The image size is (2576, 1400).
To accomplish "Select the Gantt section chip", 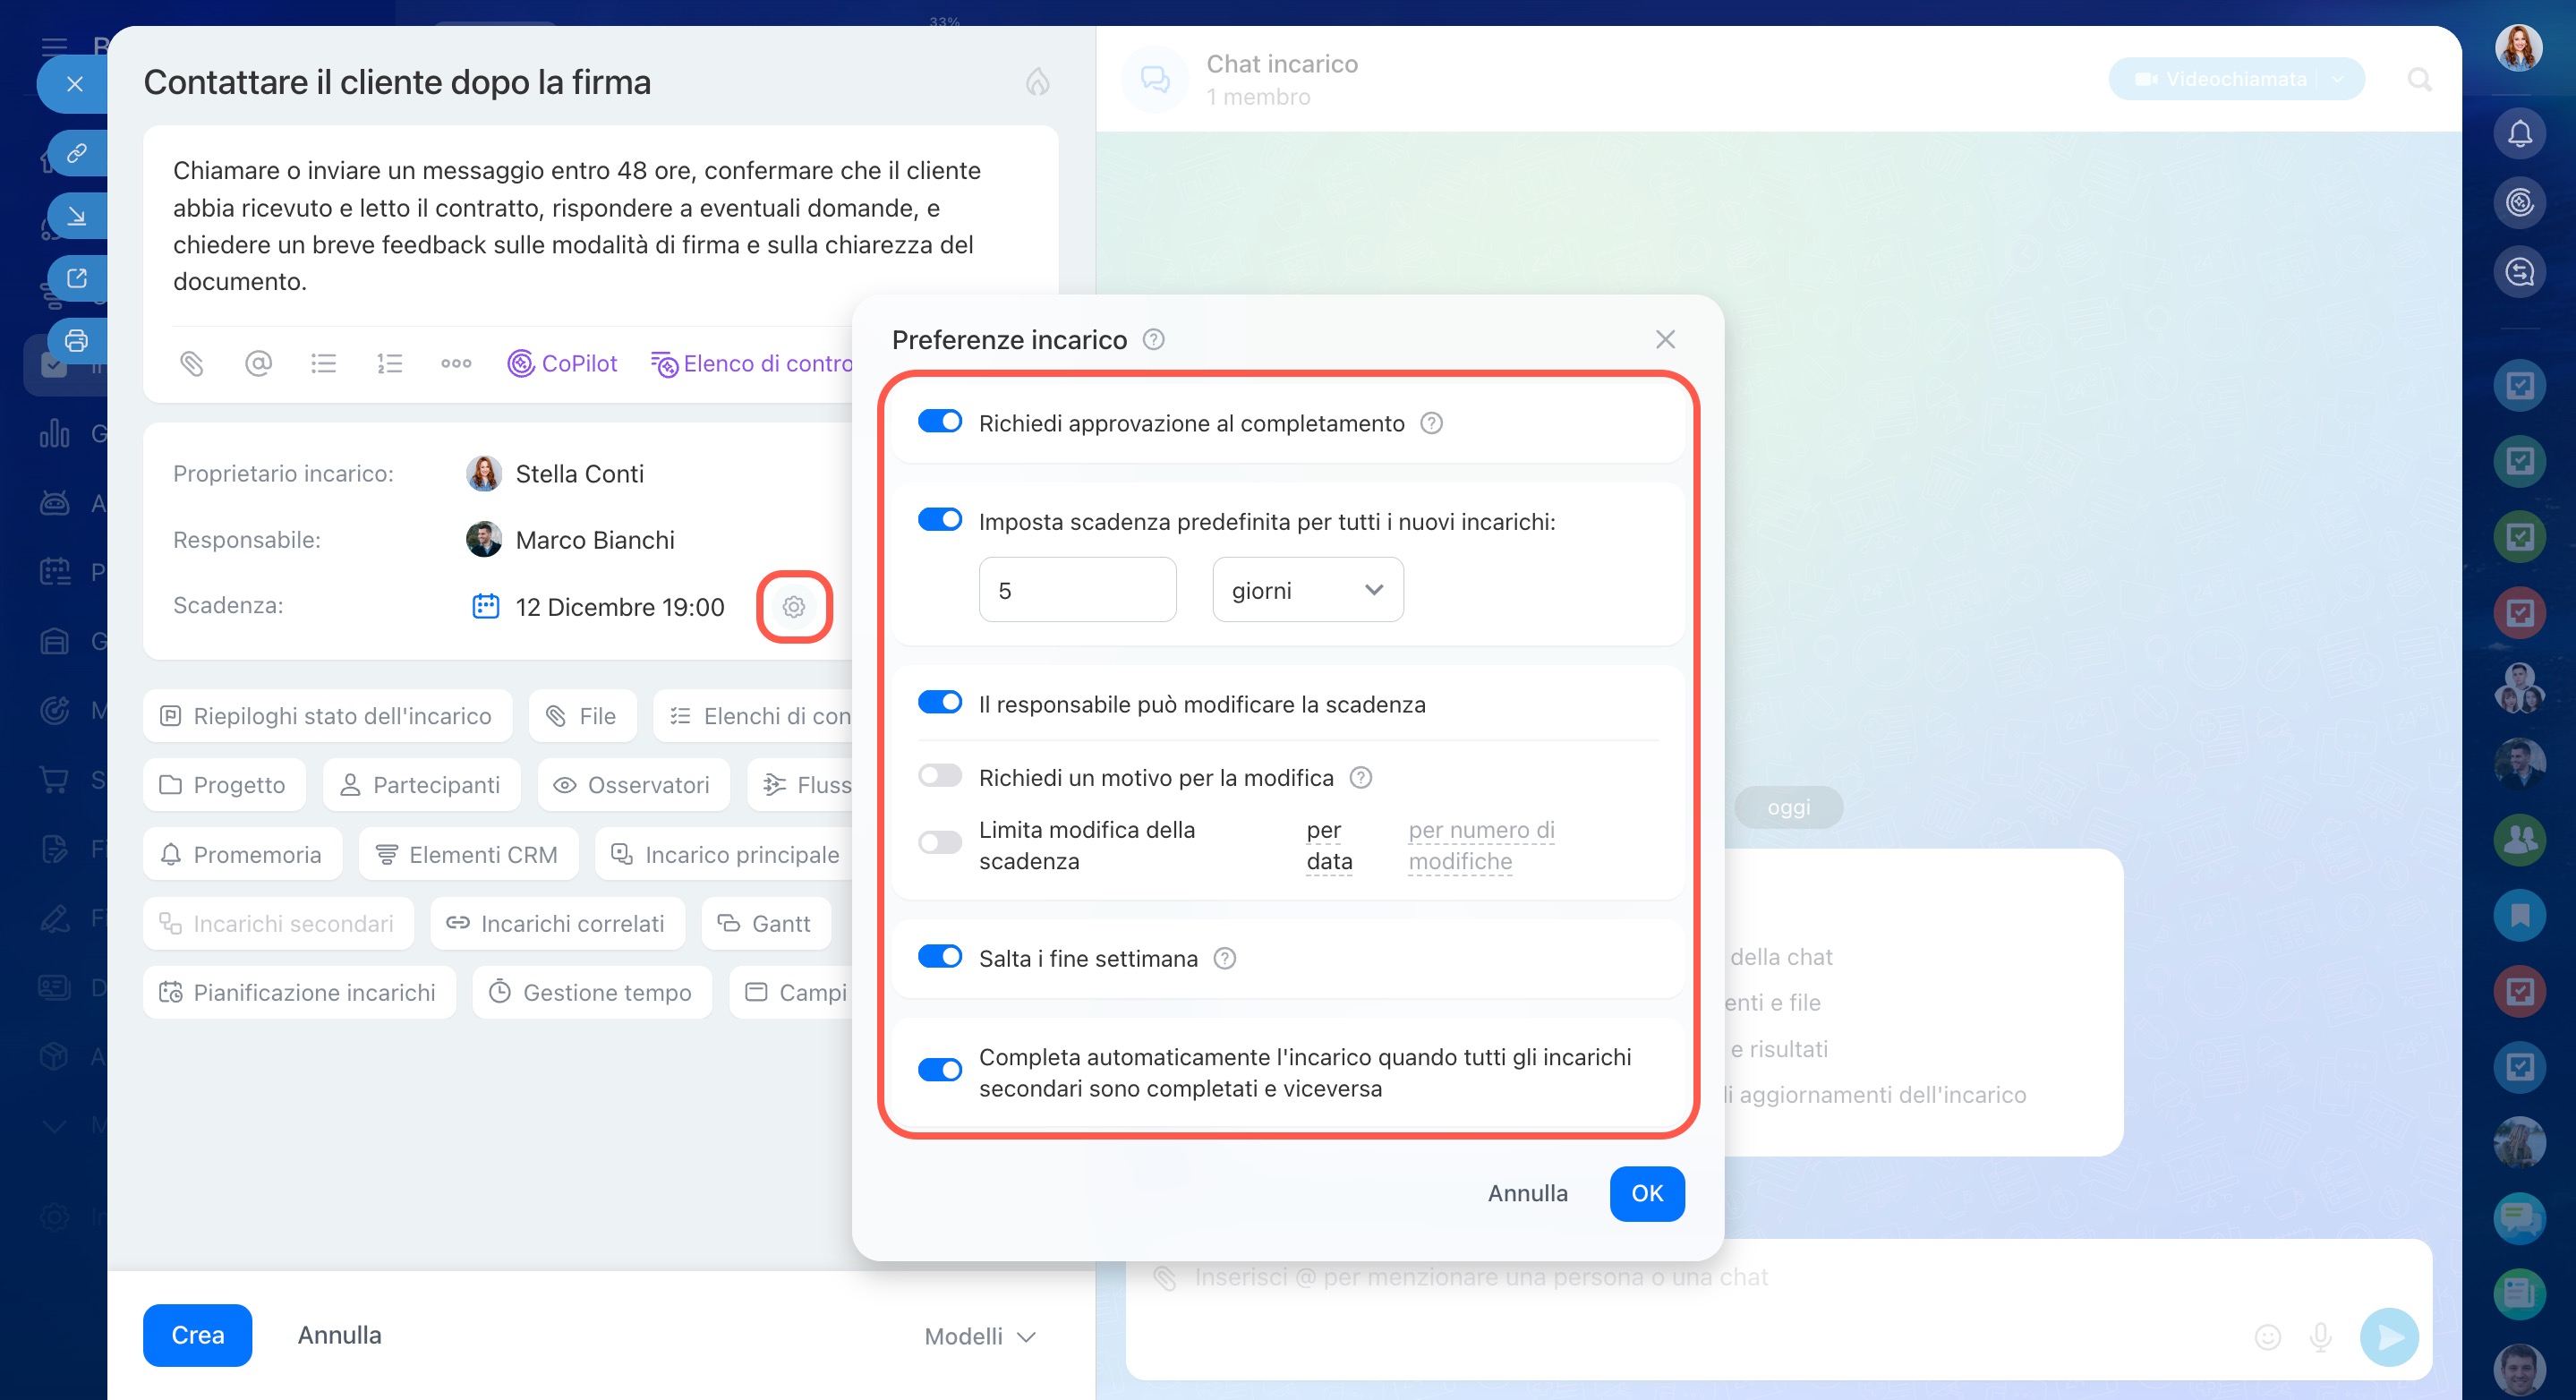I will [x=765, y=923].
